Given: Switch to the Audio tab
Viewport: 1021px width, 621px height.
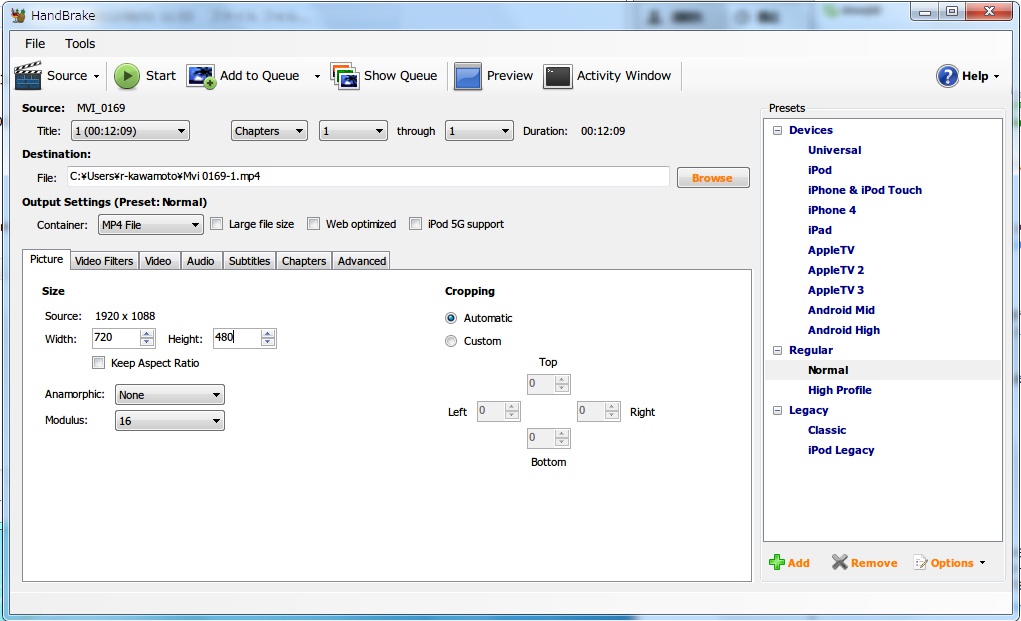Looking at the screenshot, I should pyautogui.click(x=201, y=261).
